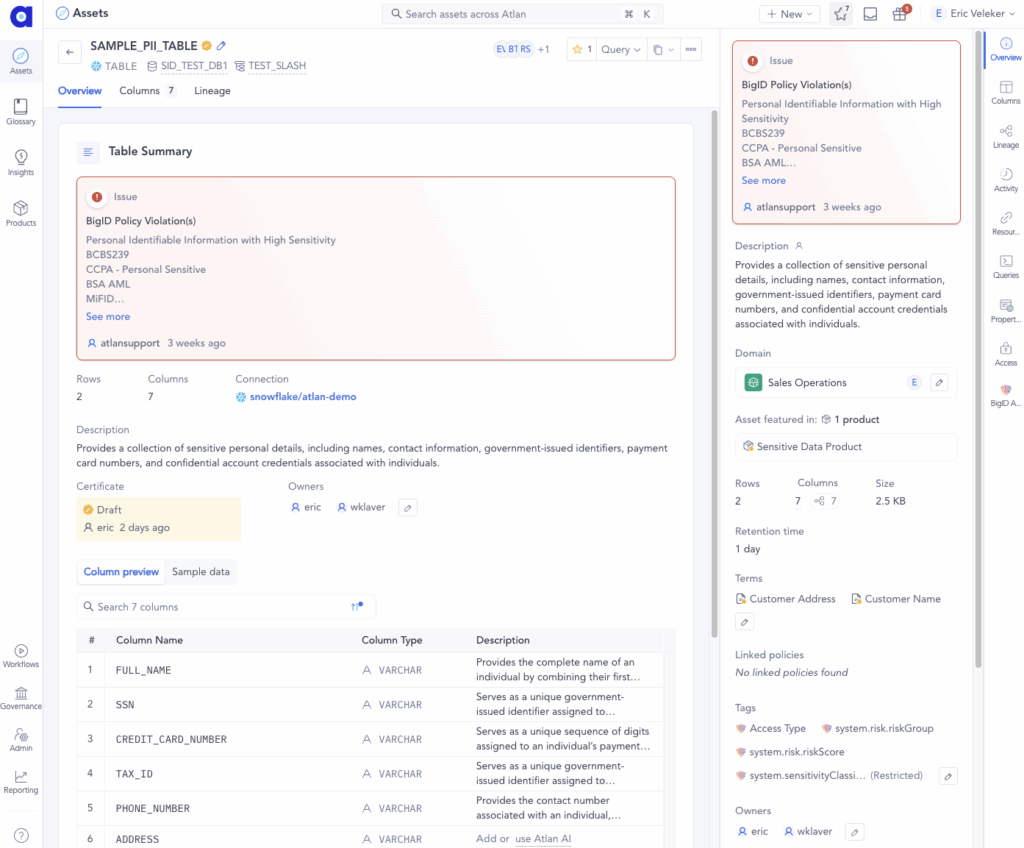This screenshot has width=1024, height=848.
Task: Open Workflows in the left sidebar
Action: click(21, 655)
